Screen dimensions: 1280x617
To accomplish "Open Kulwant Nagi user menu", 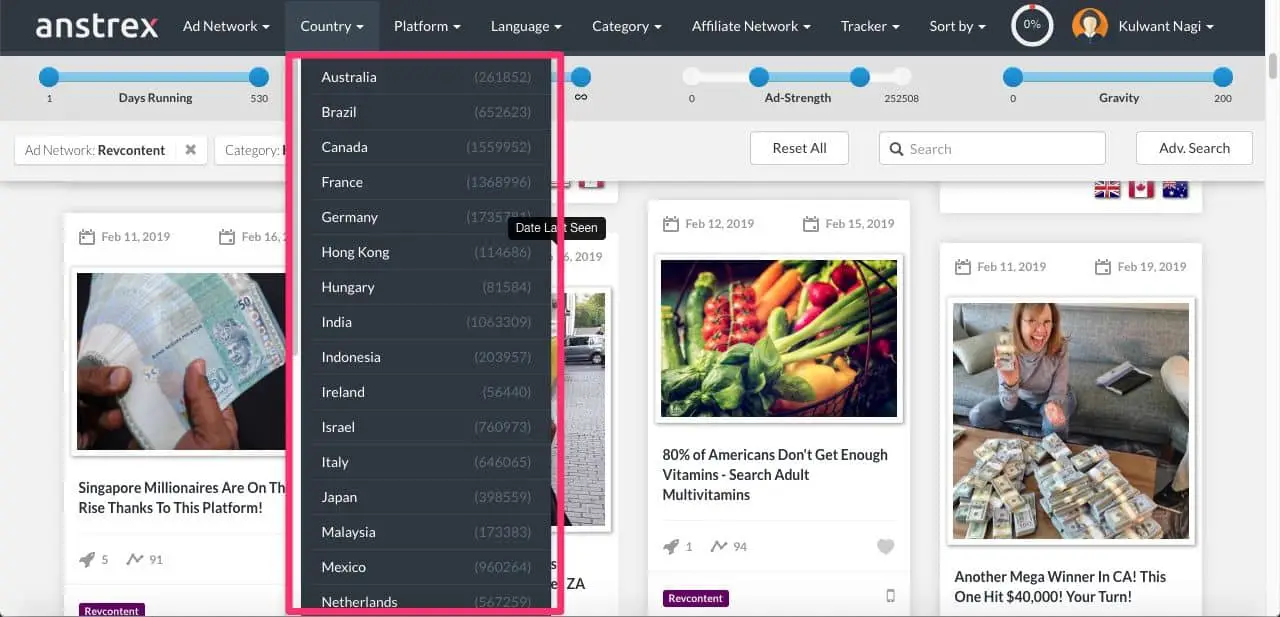I will [1164, 26].
